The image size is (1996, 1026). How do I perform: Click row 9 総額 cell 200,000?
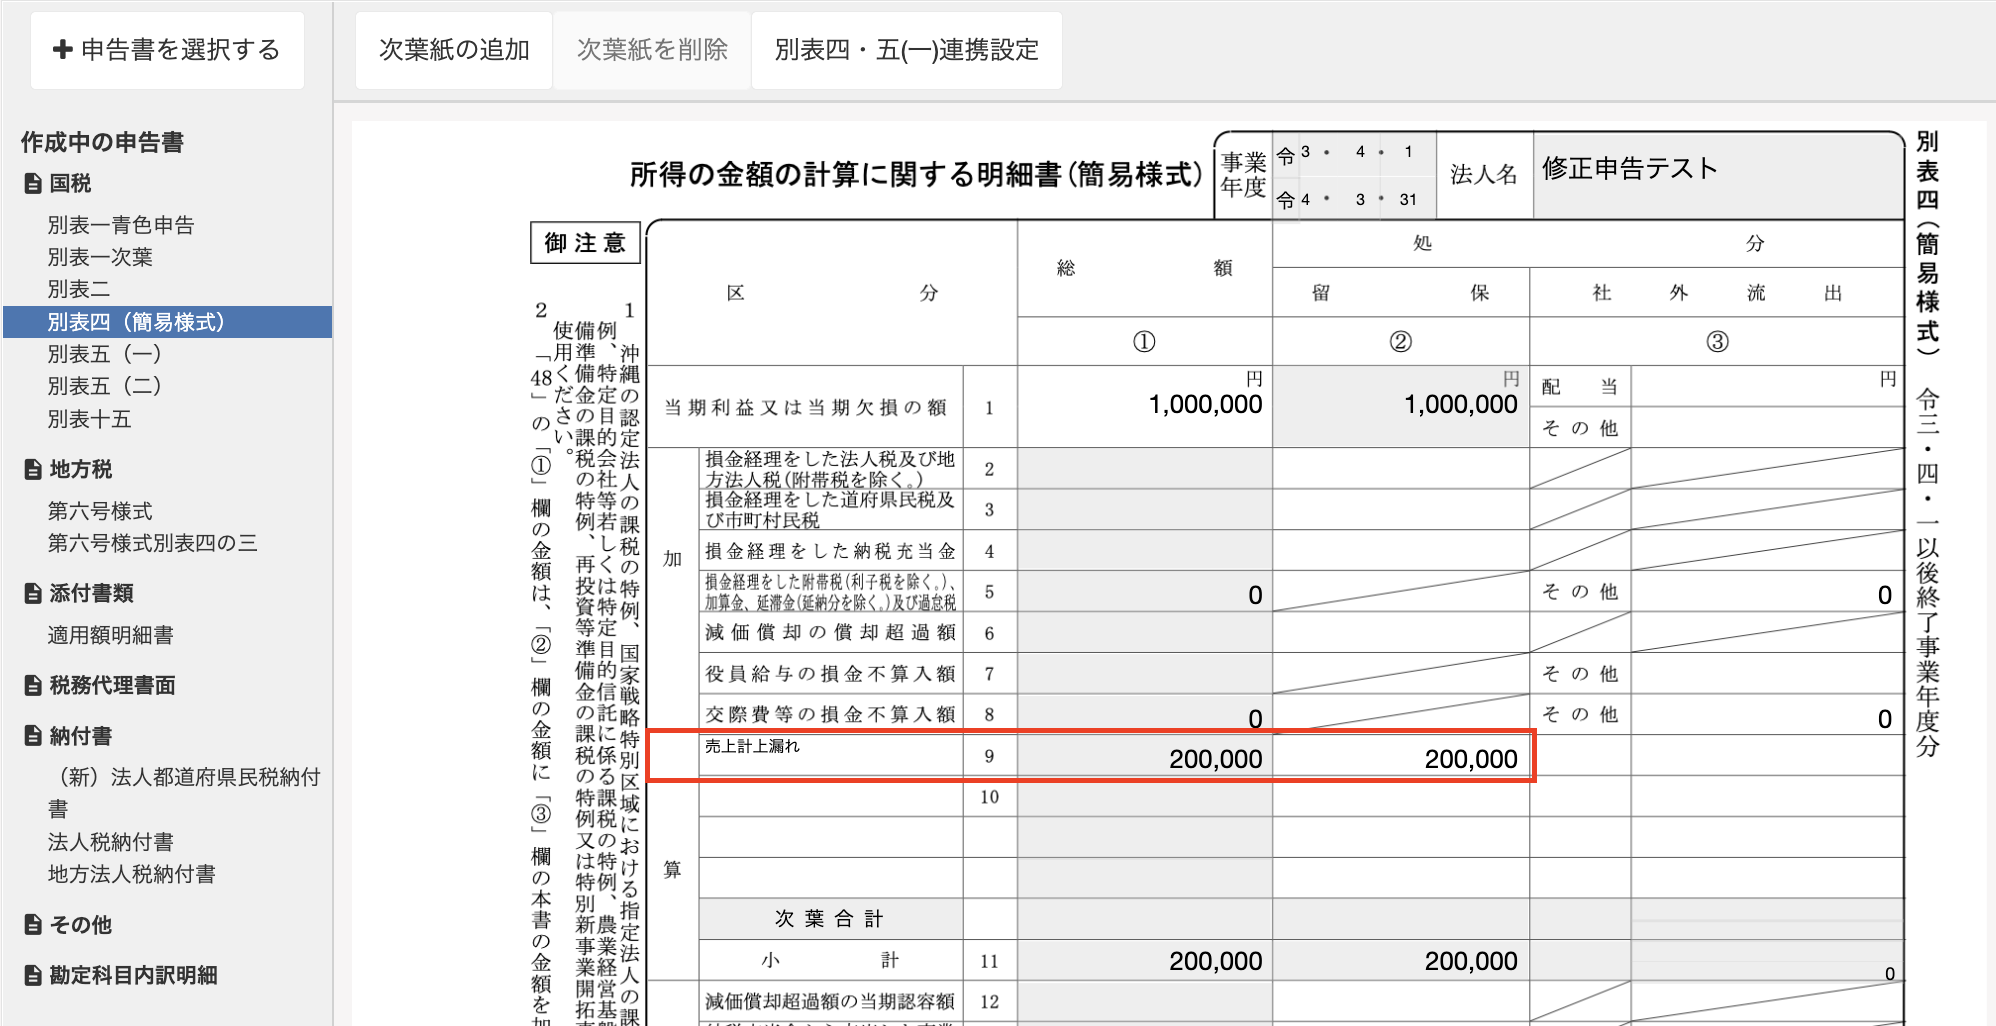1145,757
